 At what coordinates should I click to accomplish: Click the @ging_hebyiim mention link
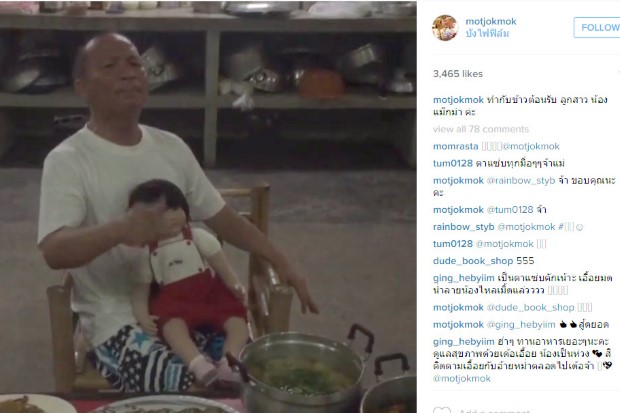521,325
